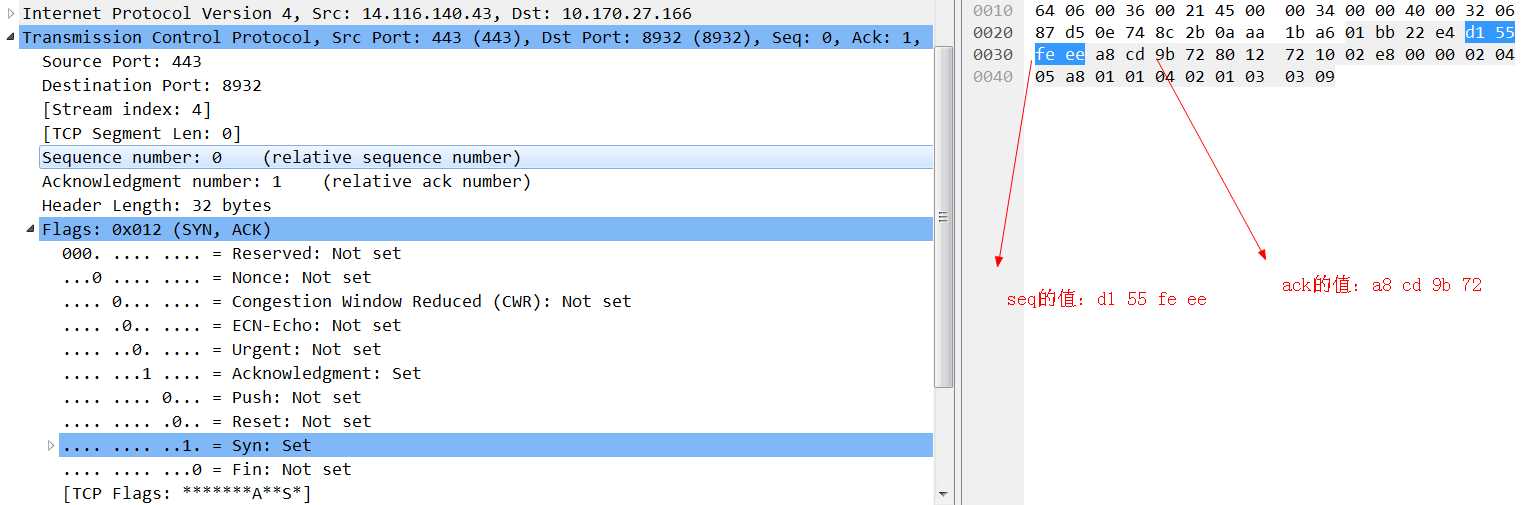Click hex bytes a8 cd in row 0030

pos(1120,55)
